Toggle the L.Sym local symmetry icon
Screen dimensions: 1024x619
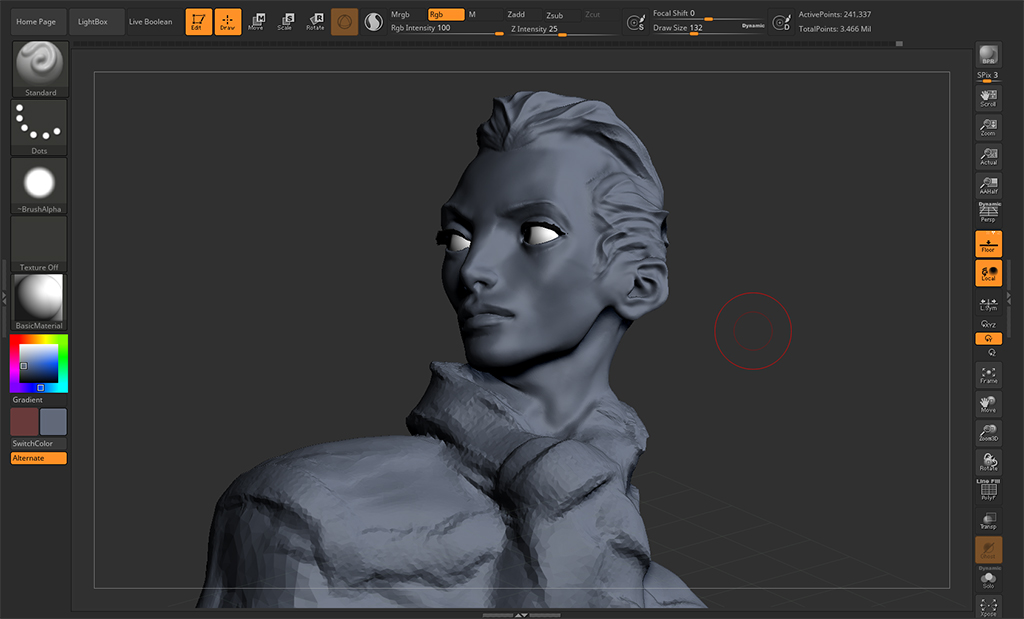tap(988, 304)
